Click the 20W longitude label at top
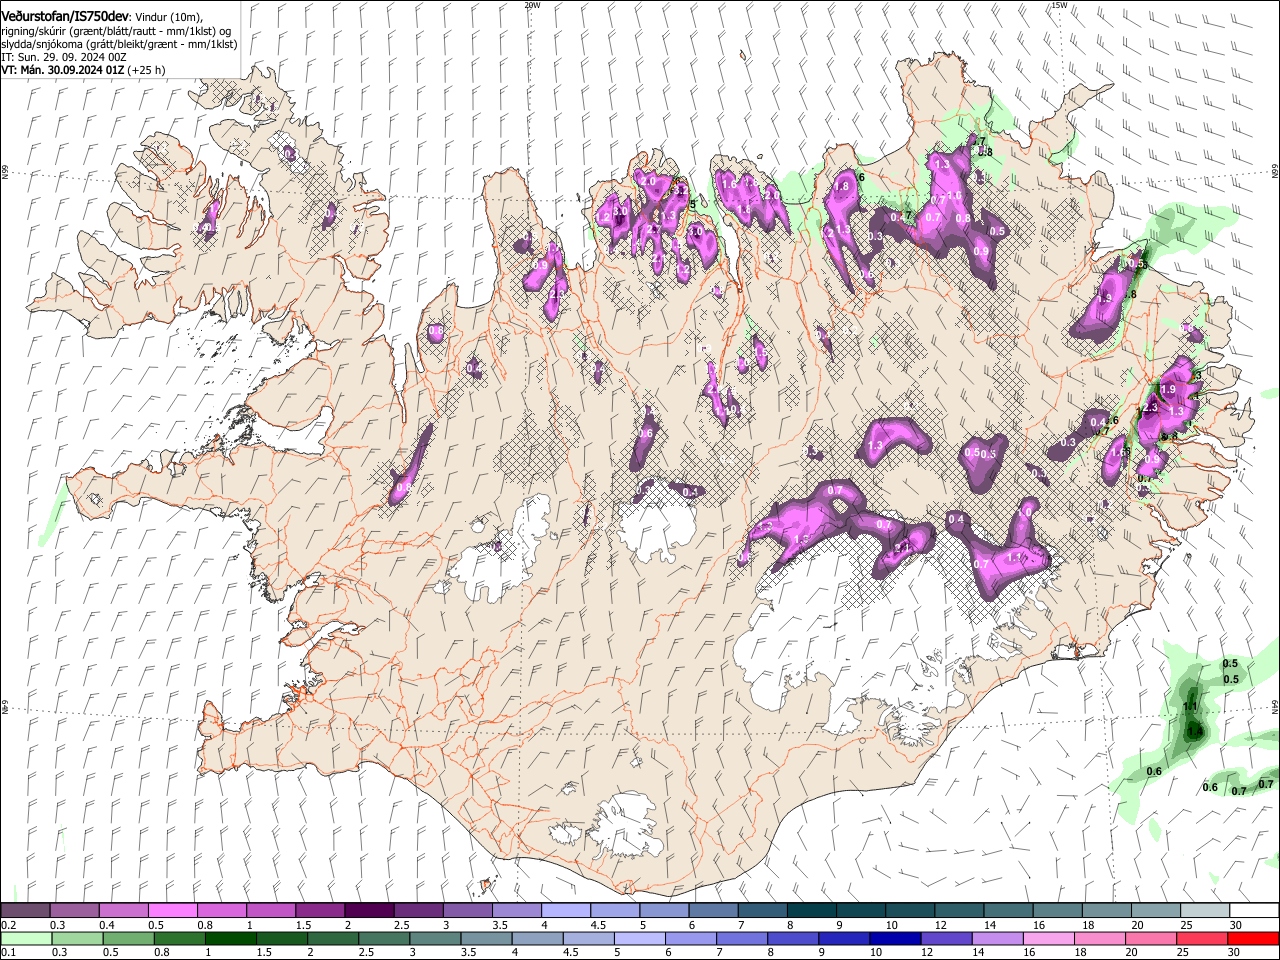 click(532, 5)
